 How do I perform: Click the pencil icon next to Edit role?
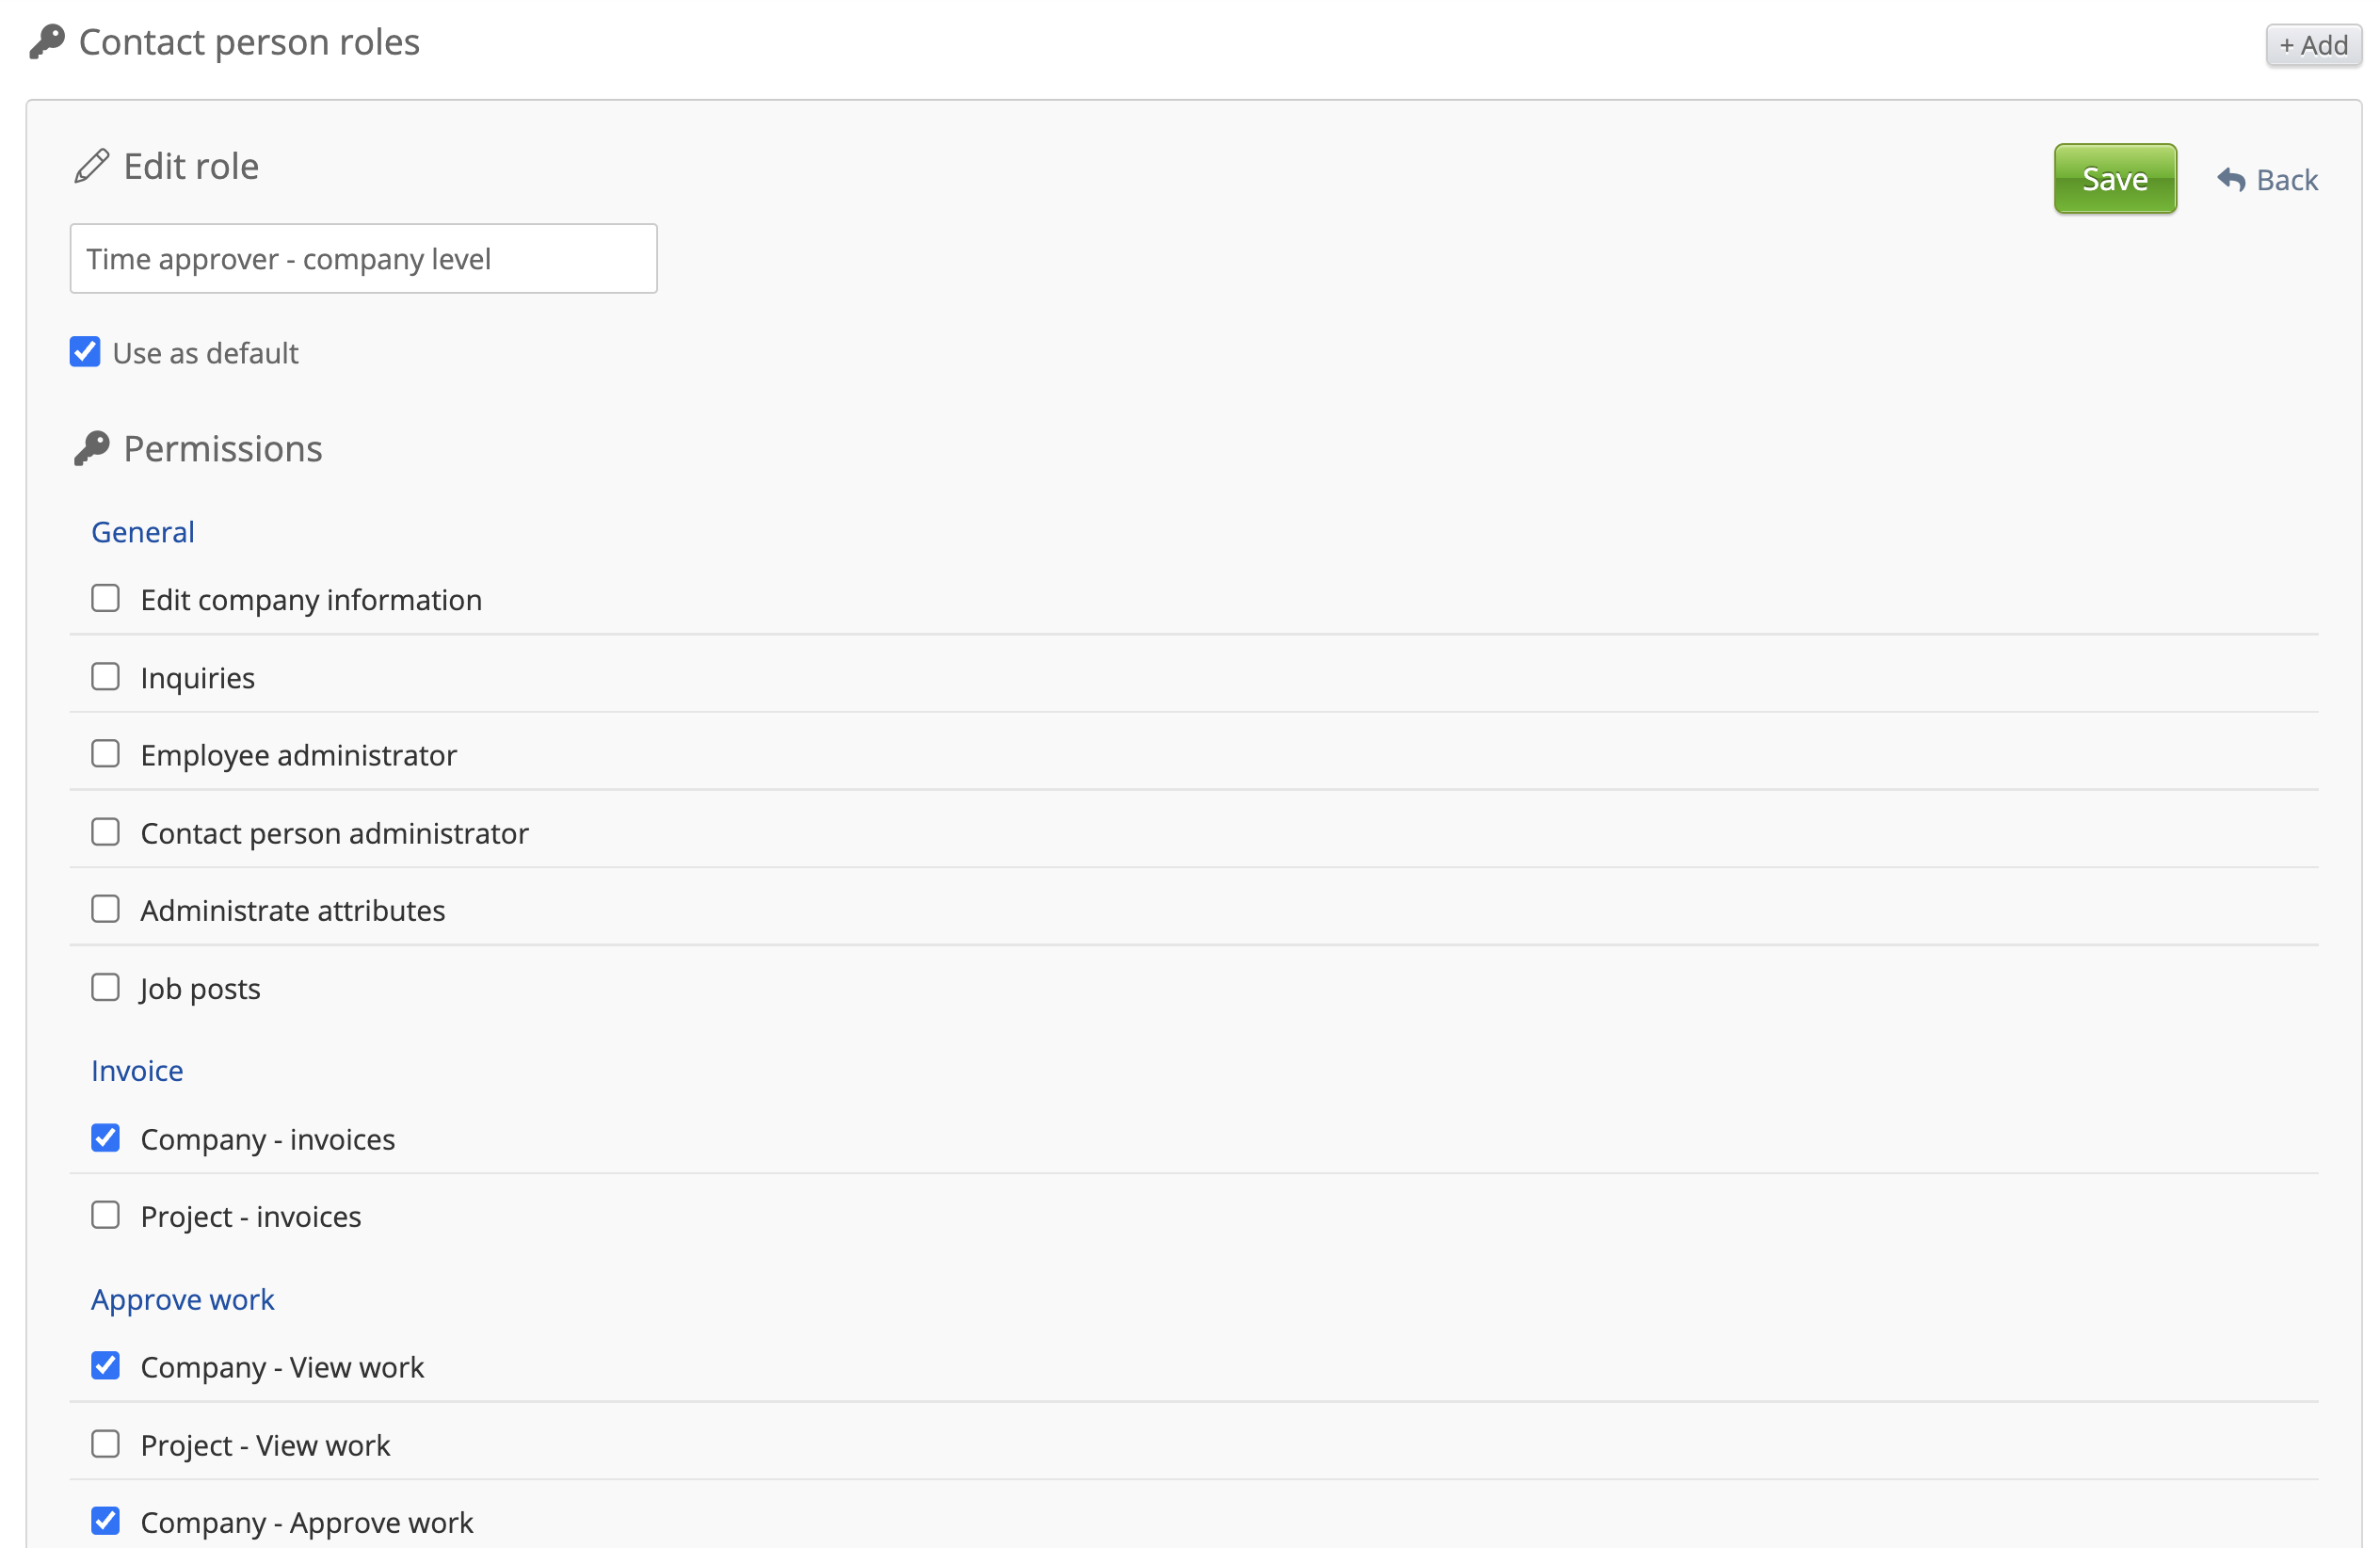point(91,166)
